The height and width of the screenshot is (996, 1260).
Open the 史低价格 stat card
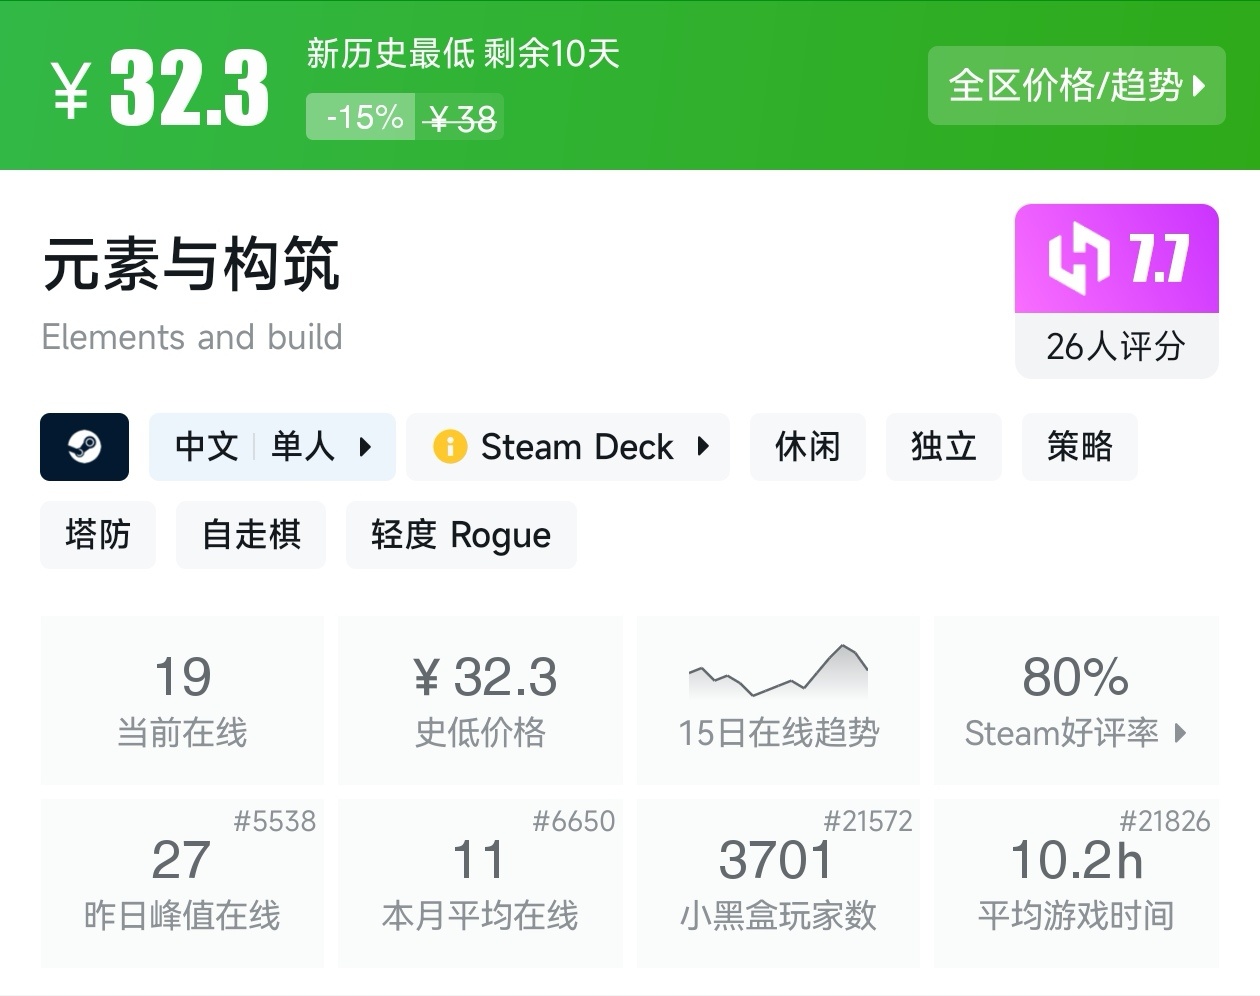480,699
